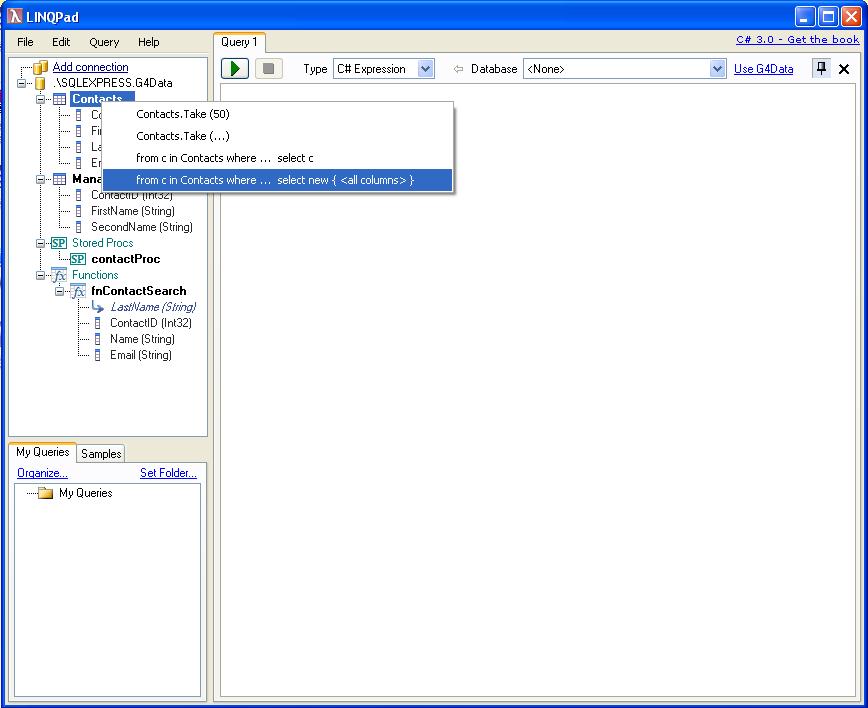Pin the query pane with the pushpin icon
The width and height of the screenshot is (868, 708).
(x=821, y=69)
